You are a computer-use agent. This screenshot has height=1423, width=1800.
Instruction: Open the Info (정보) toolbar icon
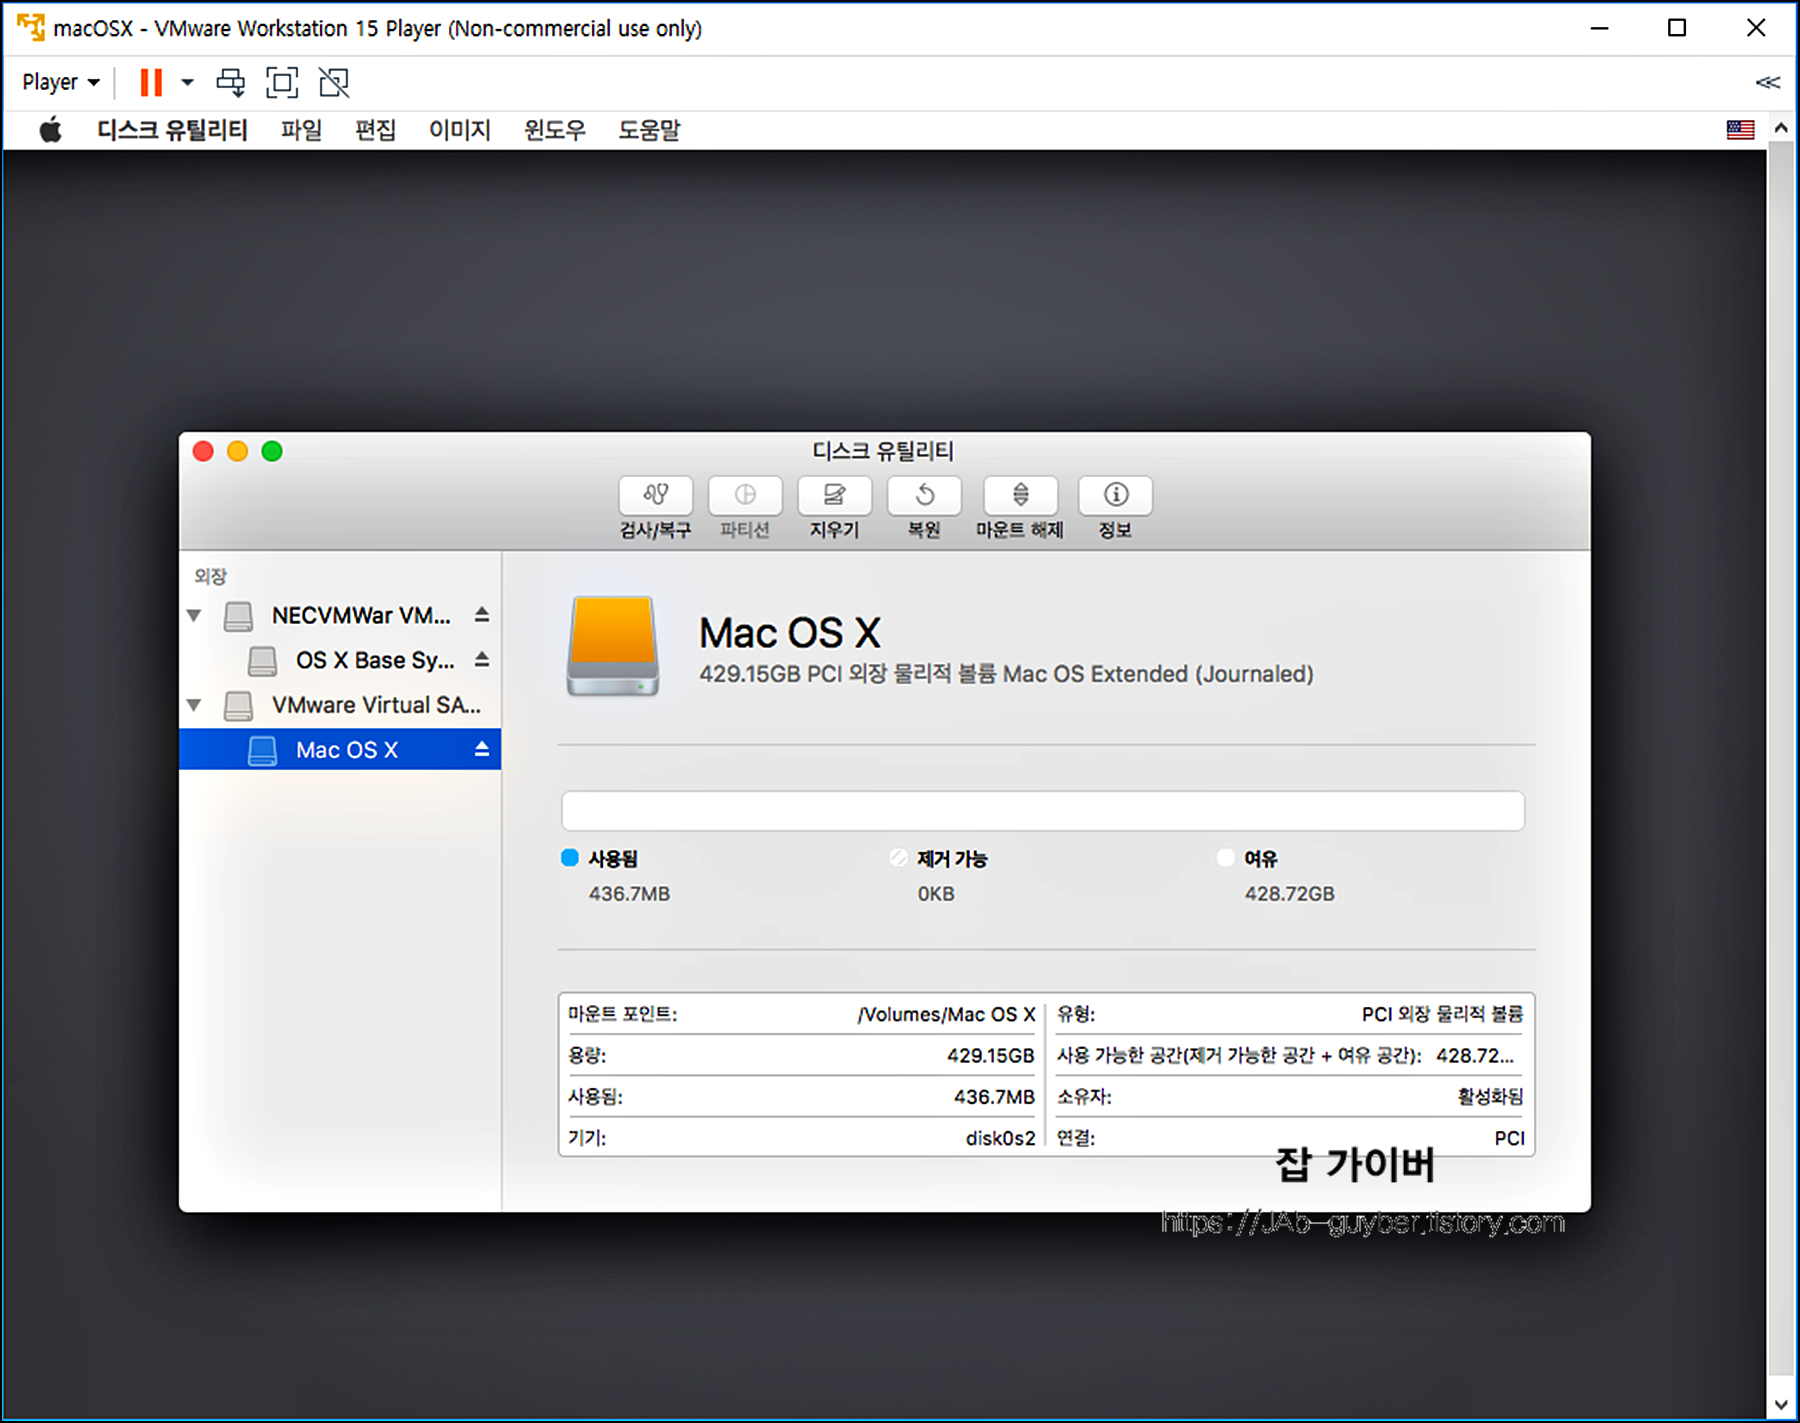(1115, 495)
